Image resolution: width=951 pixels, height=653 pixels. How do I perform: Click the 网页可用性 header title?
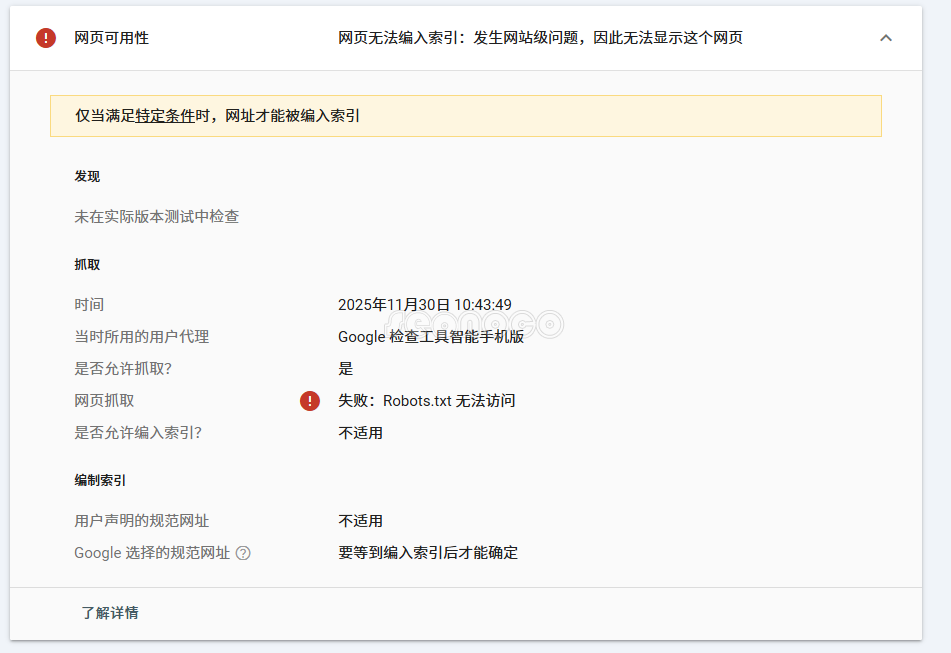(111, 38)
